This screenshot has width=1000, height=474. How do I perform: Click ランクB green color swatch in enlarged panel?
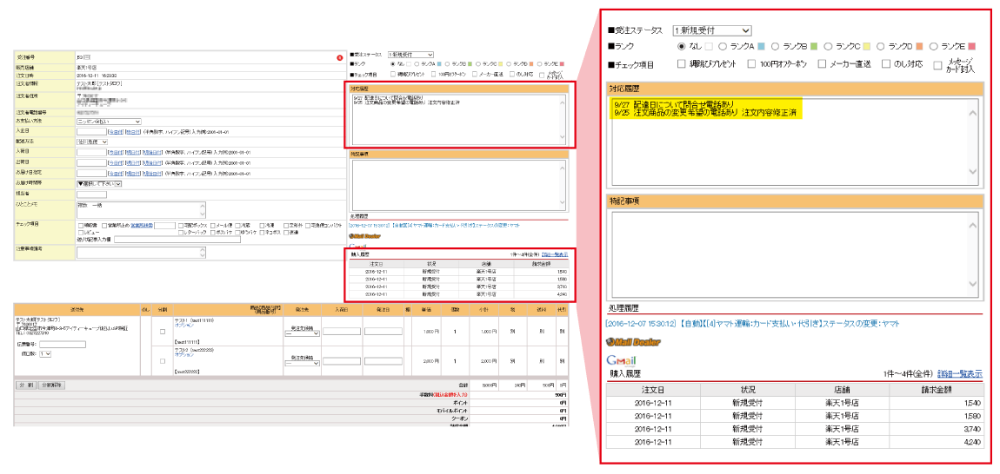point(813,47)
